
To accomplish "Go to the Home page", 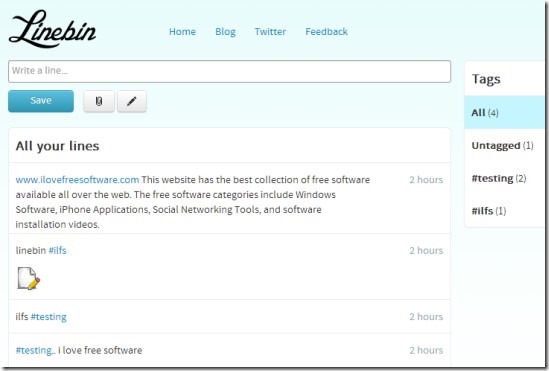I will point(182,32).
